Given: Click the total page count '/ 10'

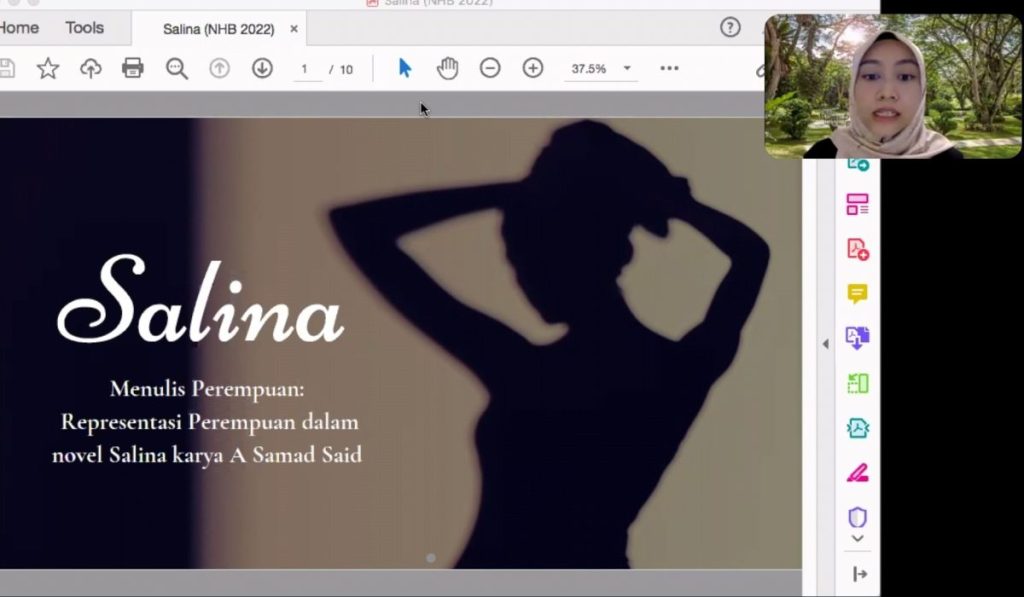Looking at the screenshot, I should 341,69.
